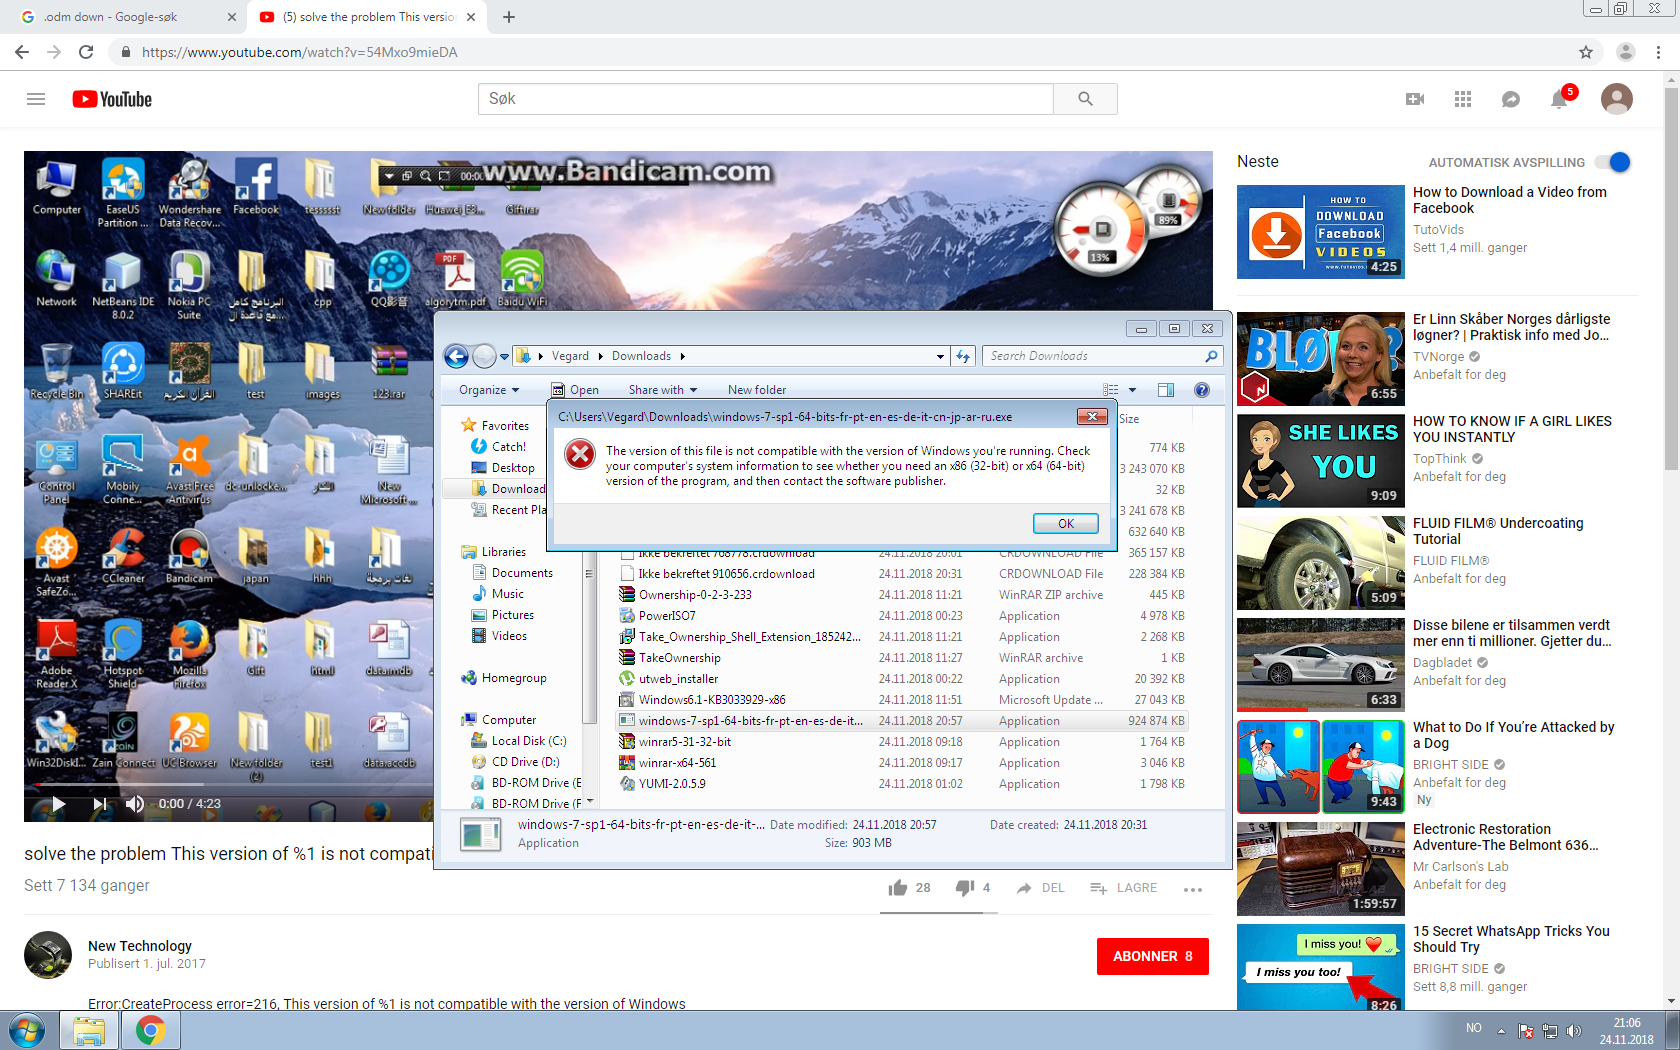Click LAGRE save button
Screen dimensions: 1680x1050
click(1124, 888)
